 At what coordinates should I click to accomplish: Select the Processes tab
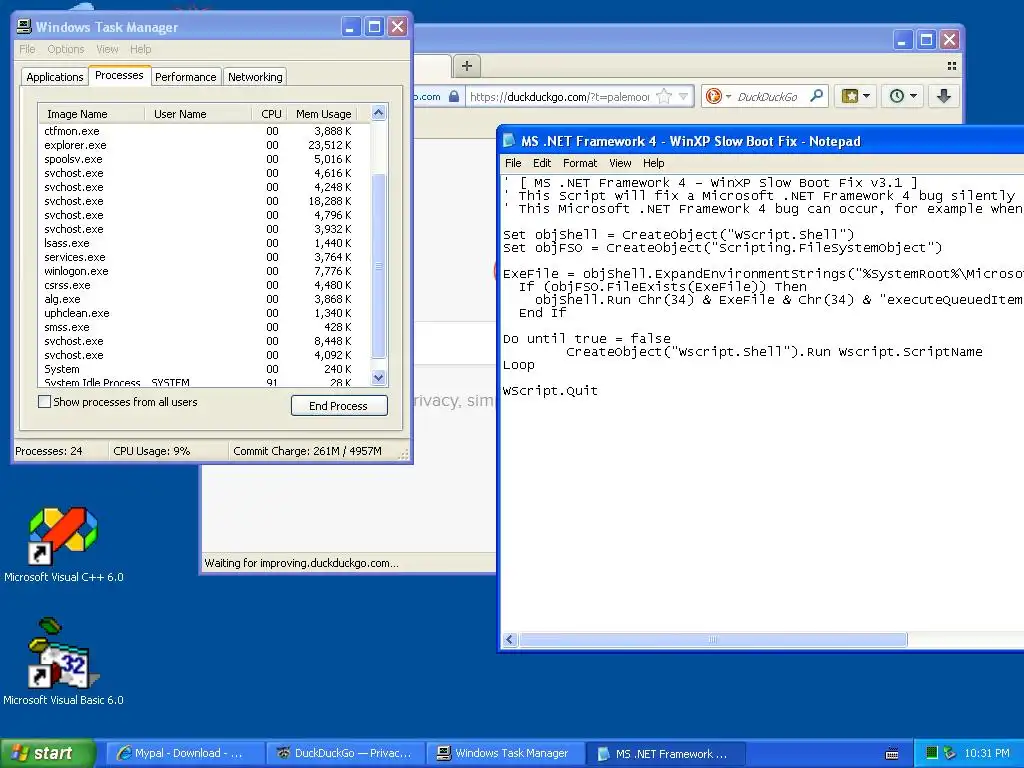119,75
